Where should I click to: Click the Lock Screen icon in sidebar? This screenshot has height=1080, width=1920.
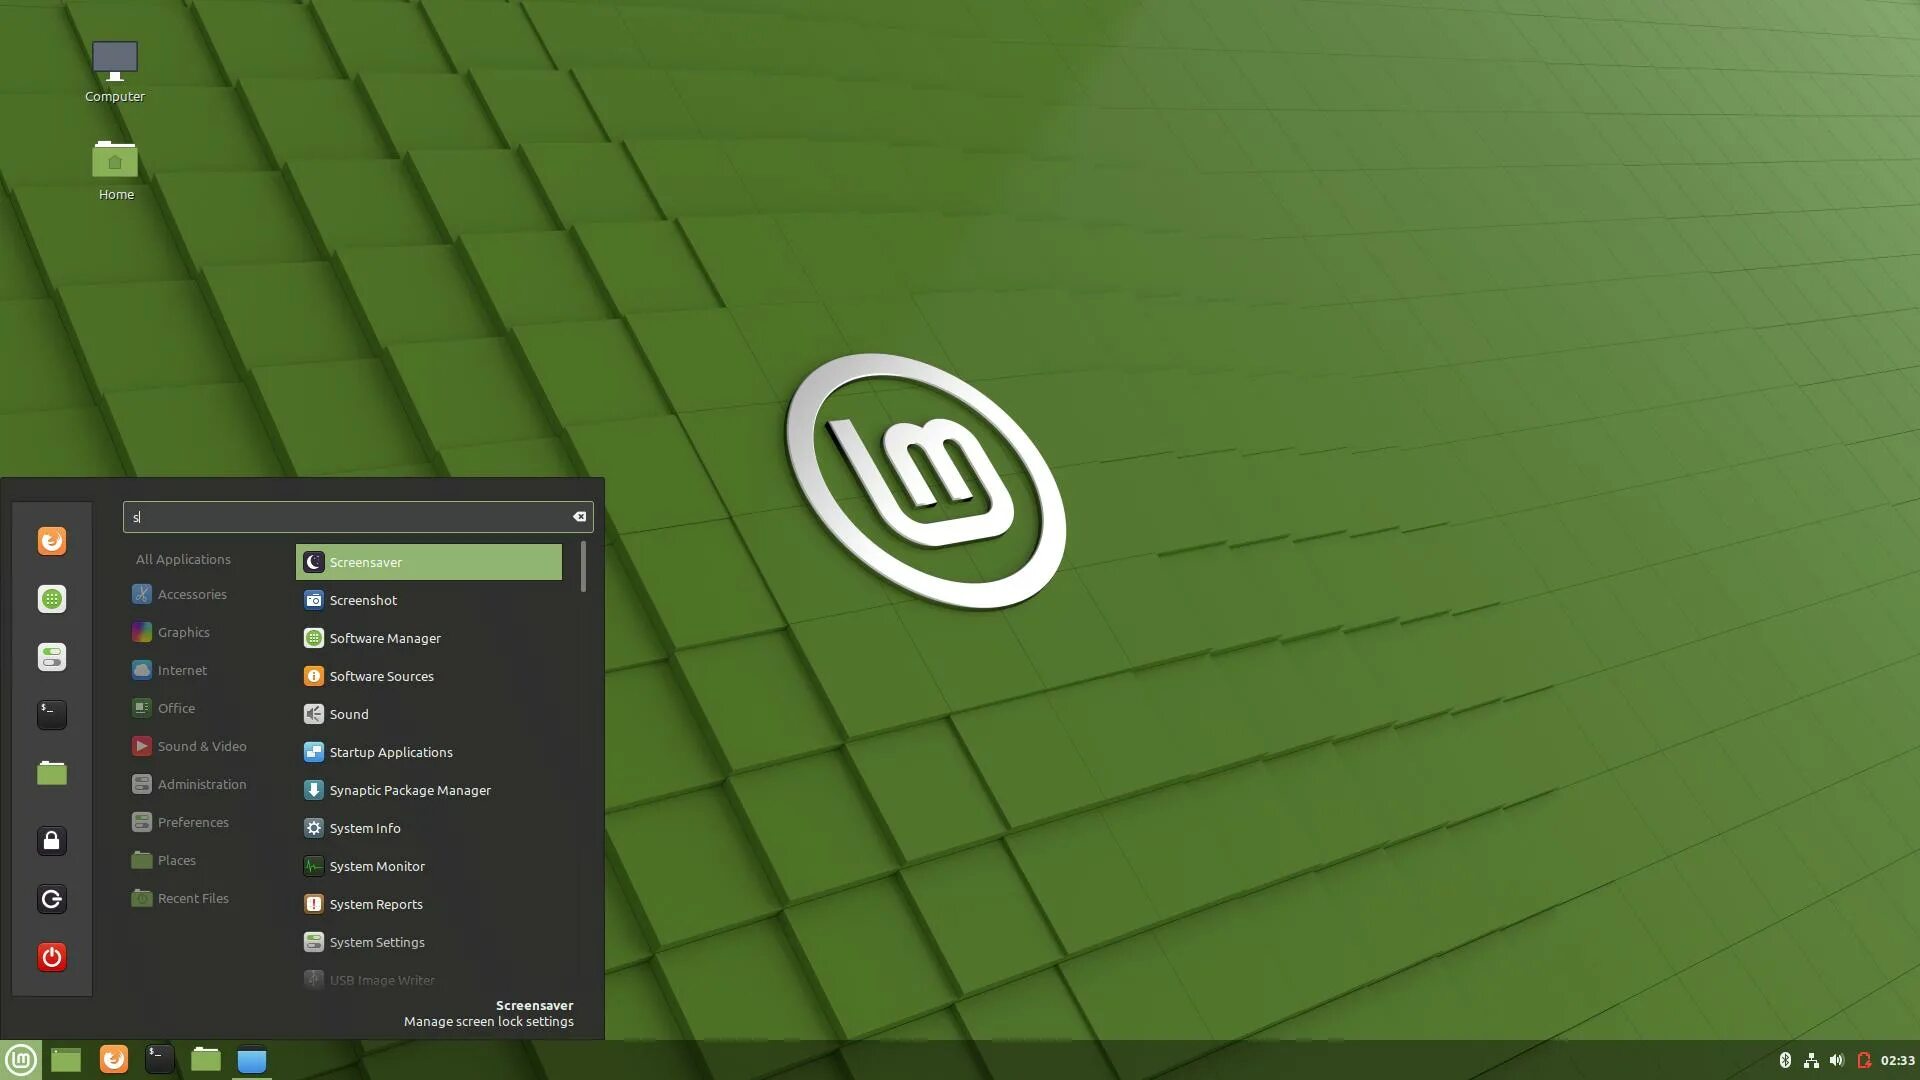52,841
